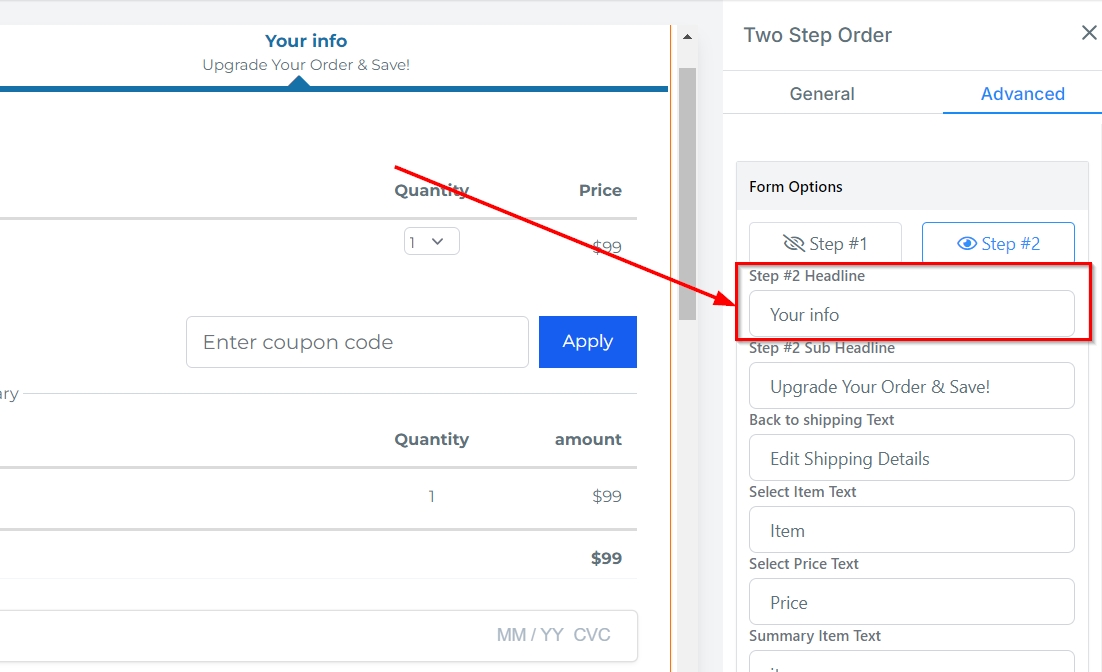
Task: Click the card CVC field
Action: (x=590, y=635)
